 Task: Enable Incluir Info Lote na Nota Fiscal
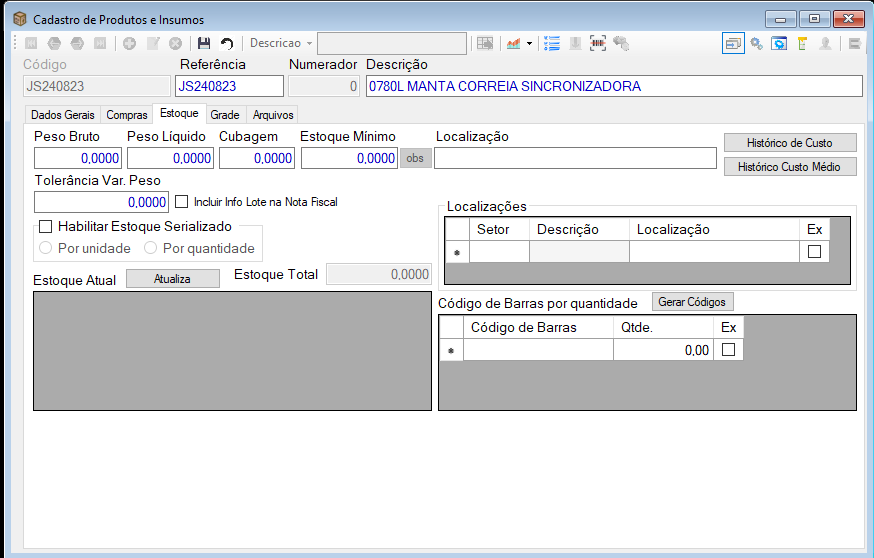tap(181, 202)
